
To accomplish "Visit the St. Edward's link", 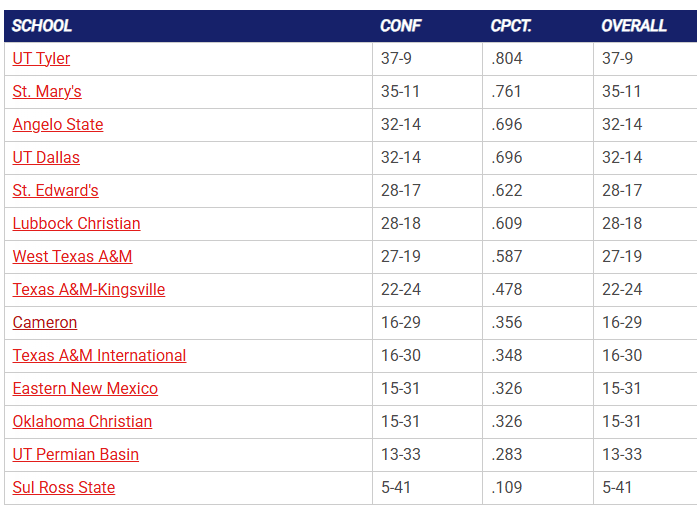I will 55,191.
